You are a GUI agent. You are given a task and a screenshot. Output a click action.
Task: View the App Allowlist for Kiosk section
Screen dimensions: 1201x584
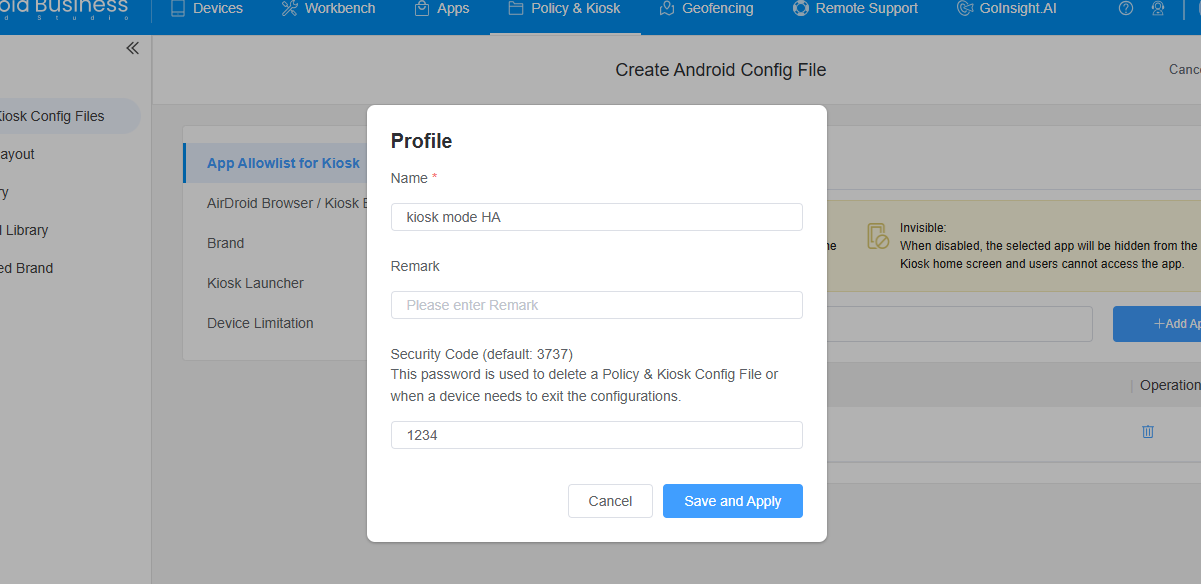284,162
